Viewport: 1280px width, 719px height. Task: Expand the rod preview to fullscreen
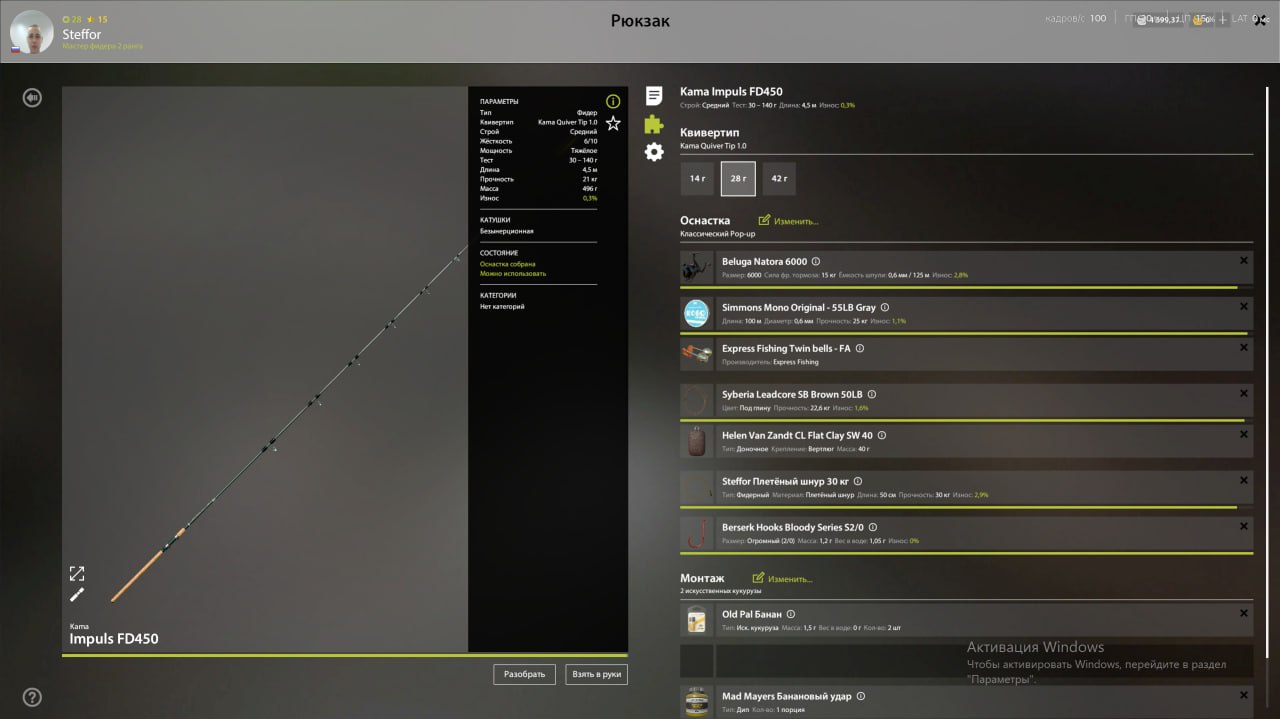[x=77, y=573]
